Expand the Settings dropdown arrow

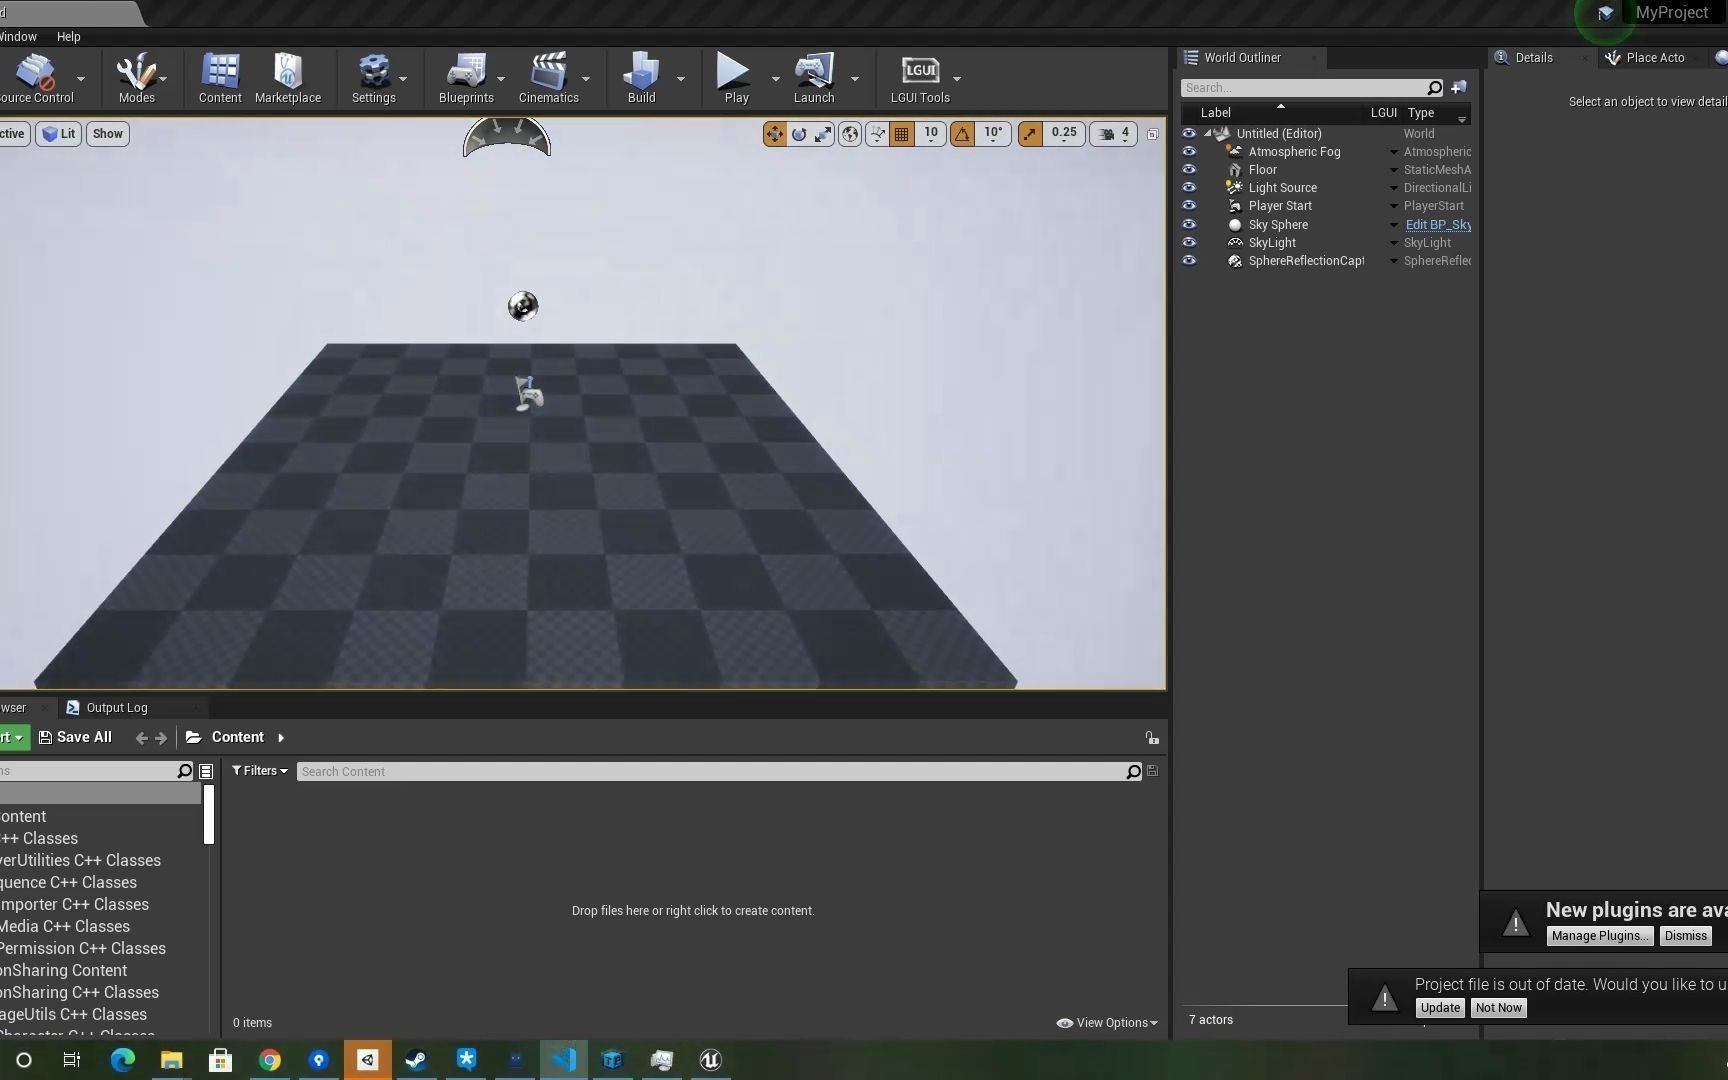click(403, 79)
